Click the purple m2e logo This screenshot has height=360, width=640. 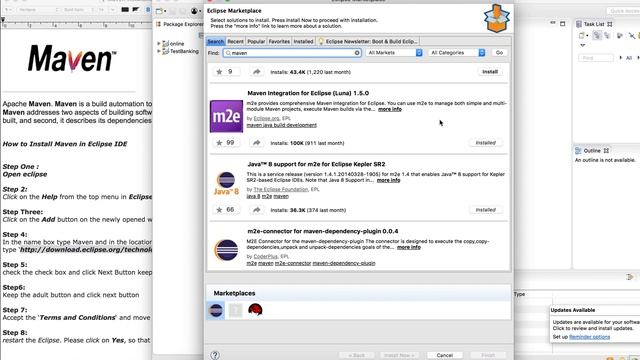(x=226, y=116)
